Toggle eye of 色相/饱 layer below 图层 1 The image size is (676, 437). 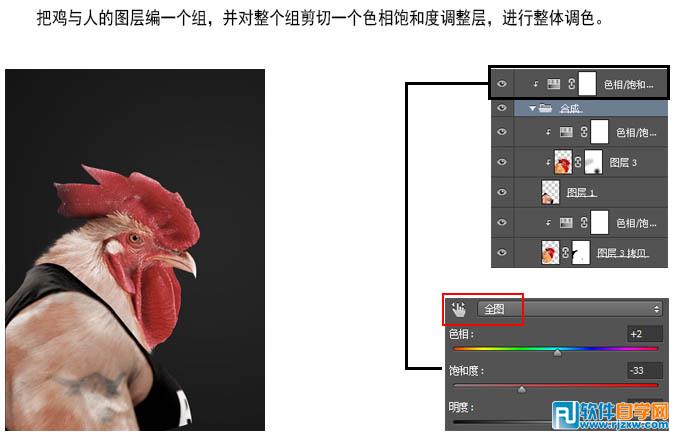[502, 222]
